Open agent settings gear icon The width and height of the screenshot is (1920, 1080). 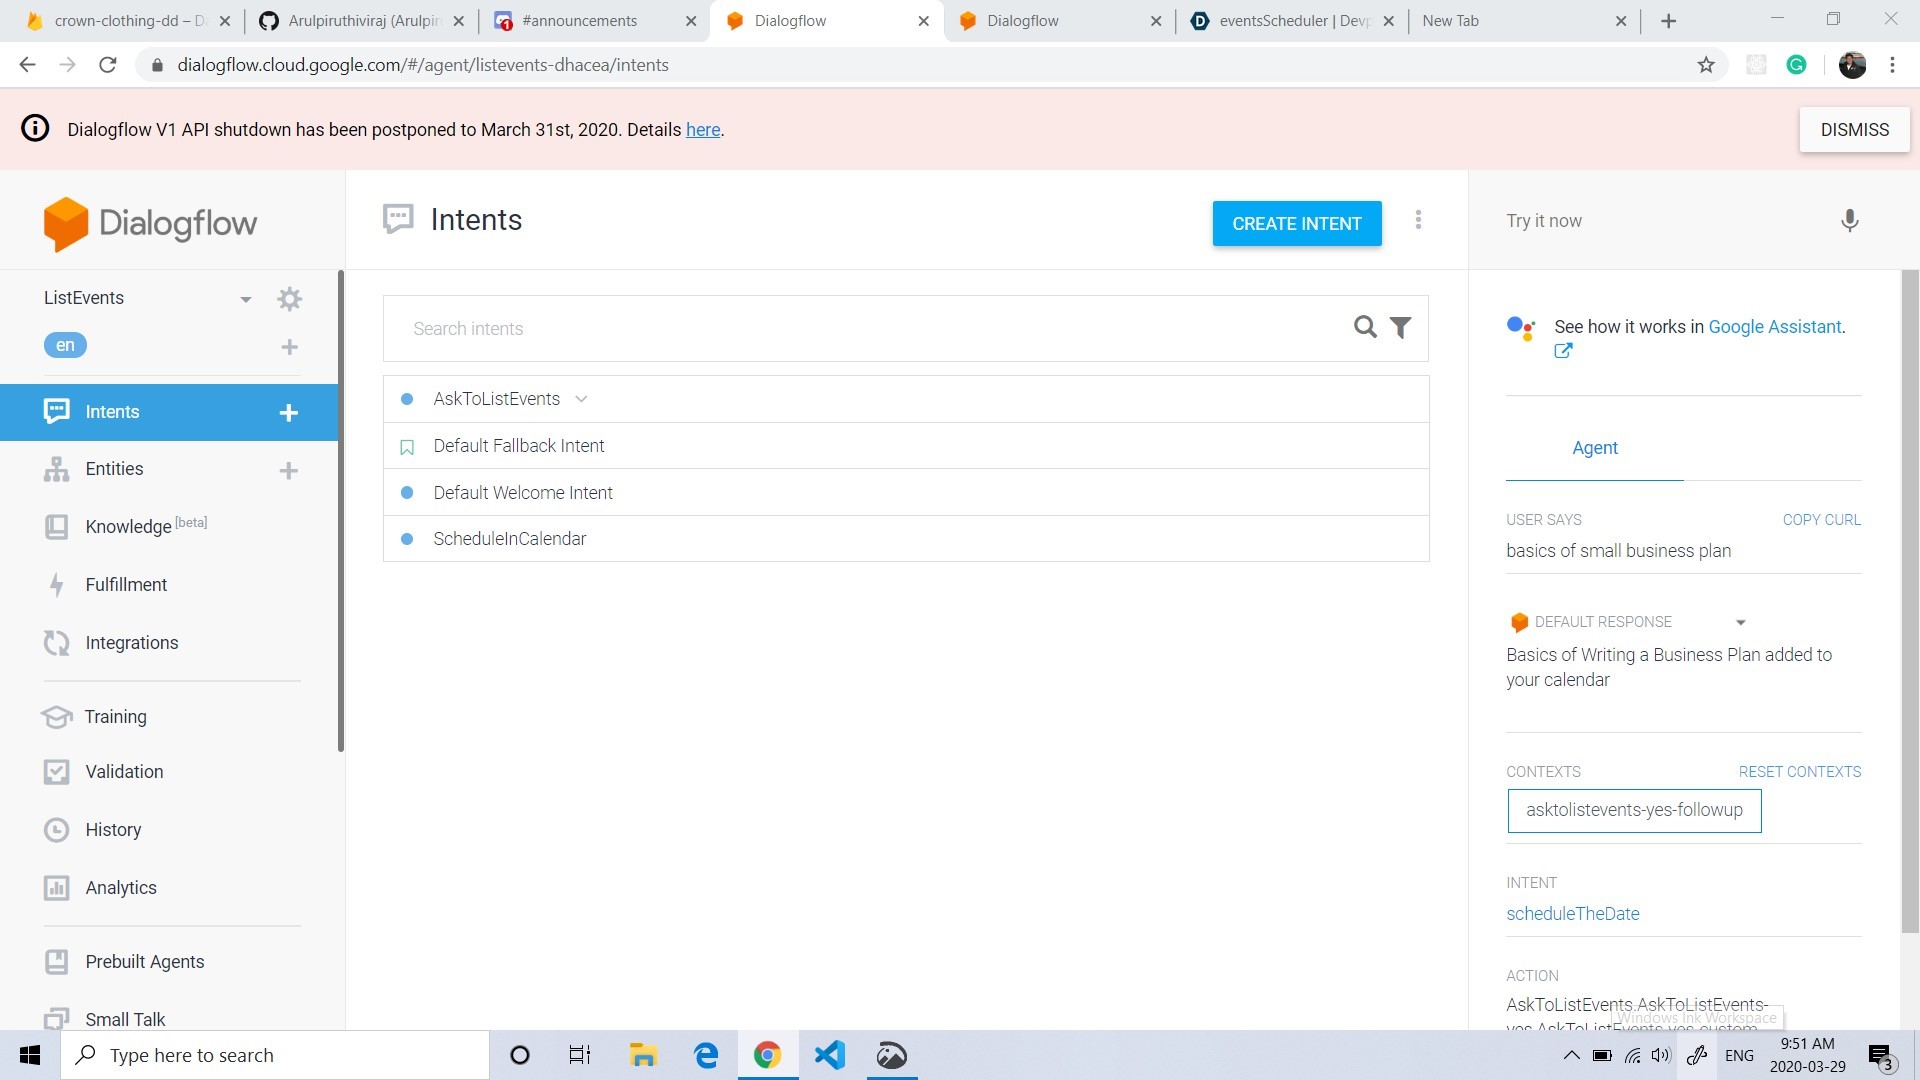(289, 299)
